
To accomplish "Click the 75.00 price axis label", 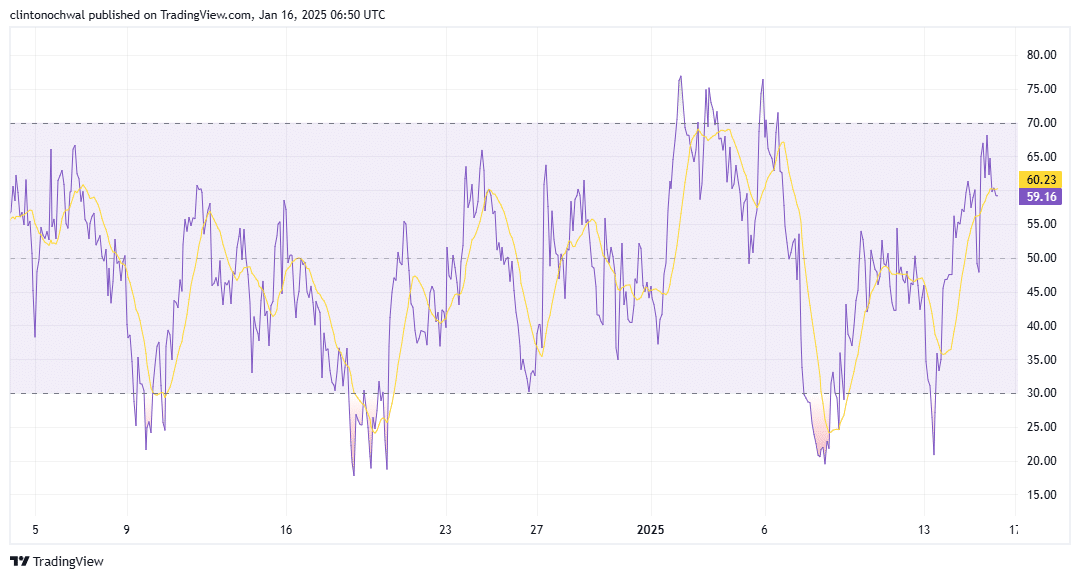I will [1041, 89].
